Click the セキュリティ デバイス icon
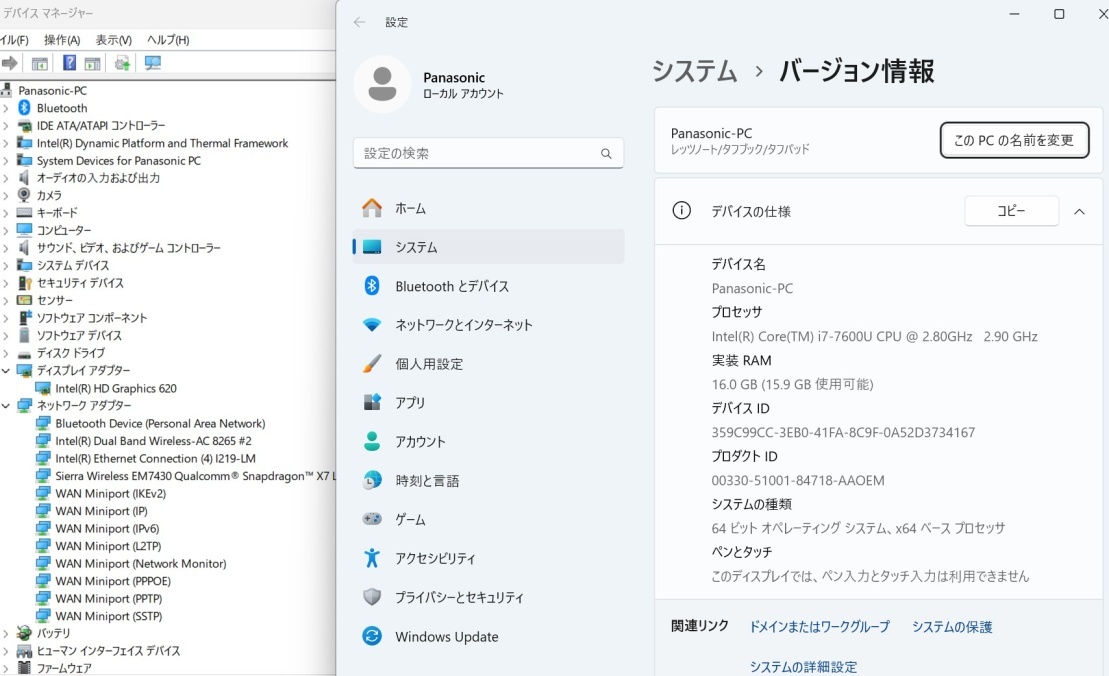This screenshot has width=1109, height=676. point(24,282)
